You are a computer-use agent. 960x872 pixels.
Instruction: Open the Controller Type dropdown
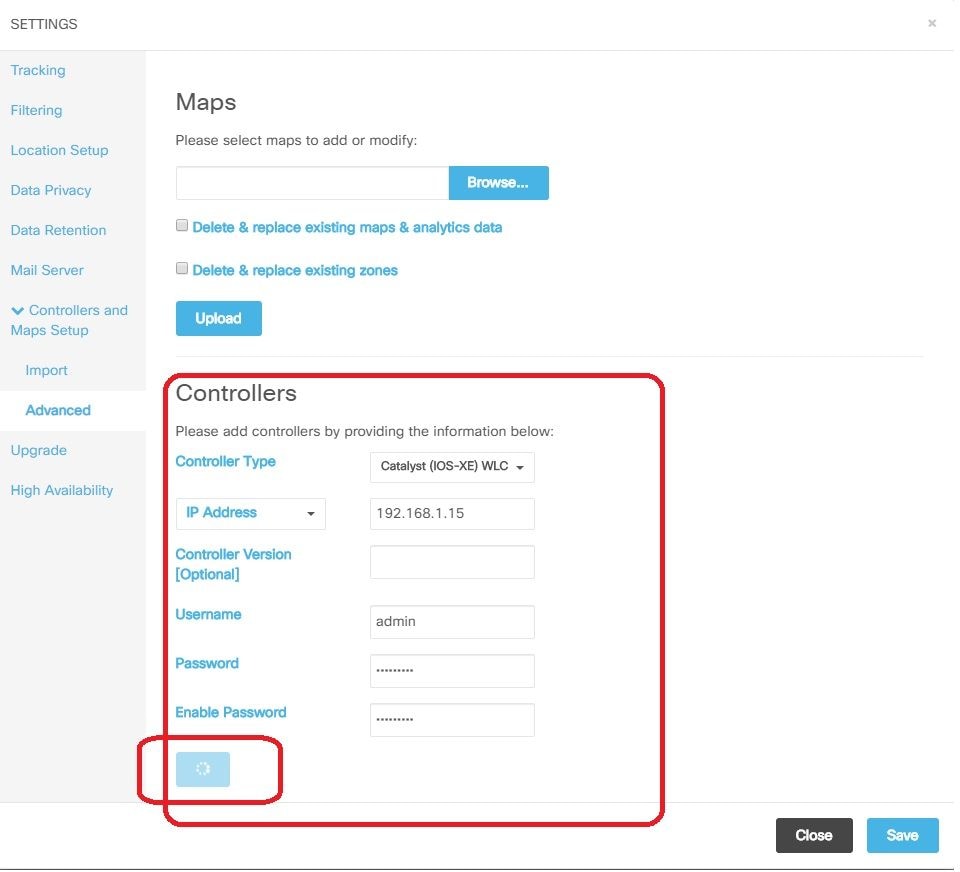click(452, 467)
